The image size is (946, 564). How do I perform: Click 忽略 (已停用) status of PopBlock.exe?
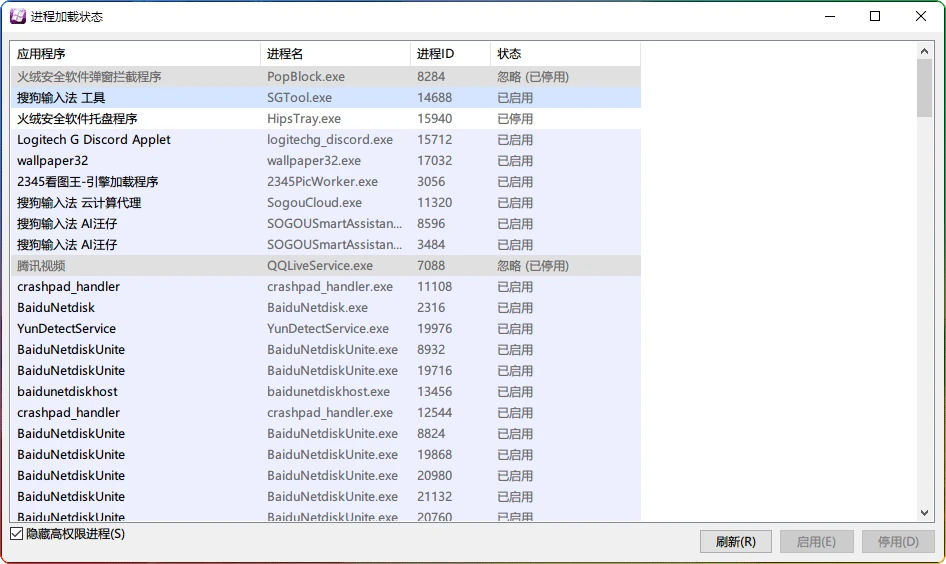click(x=533, y=77)
